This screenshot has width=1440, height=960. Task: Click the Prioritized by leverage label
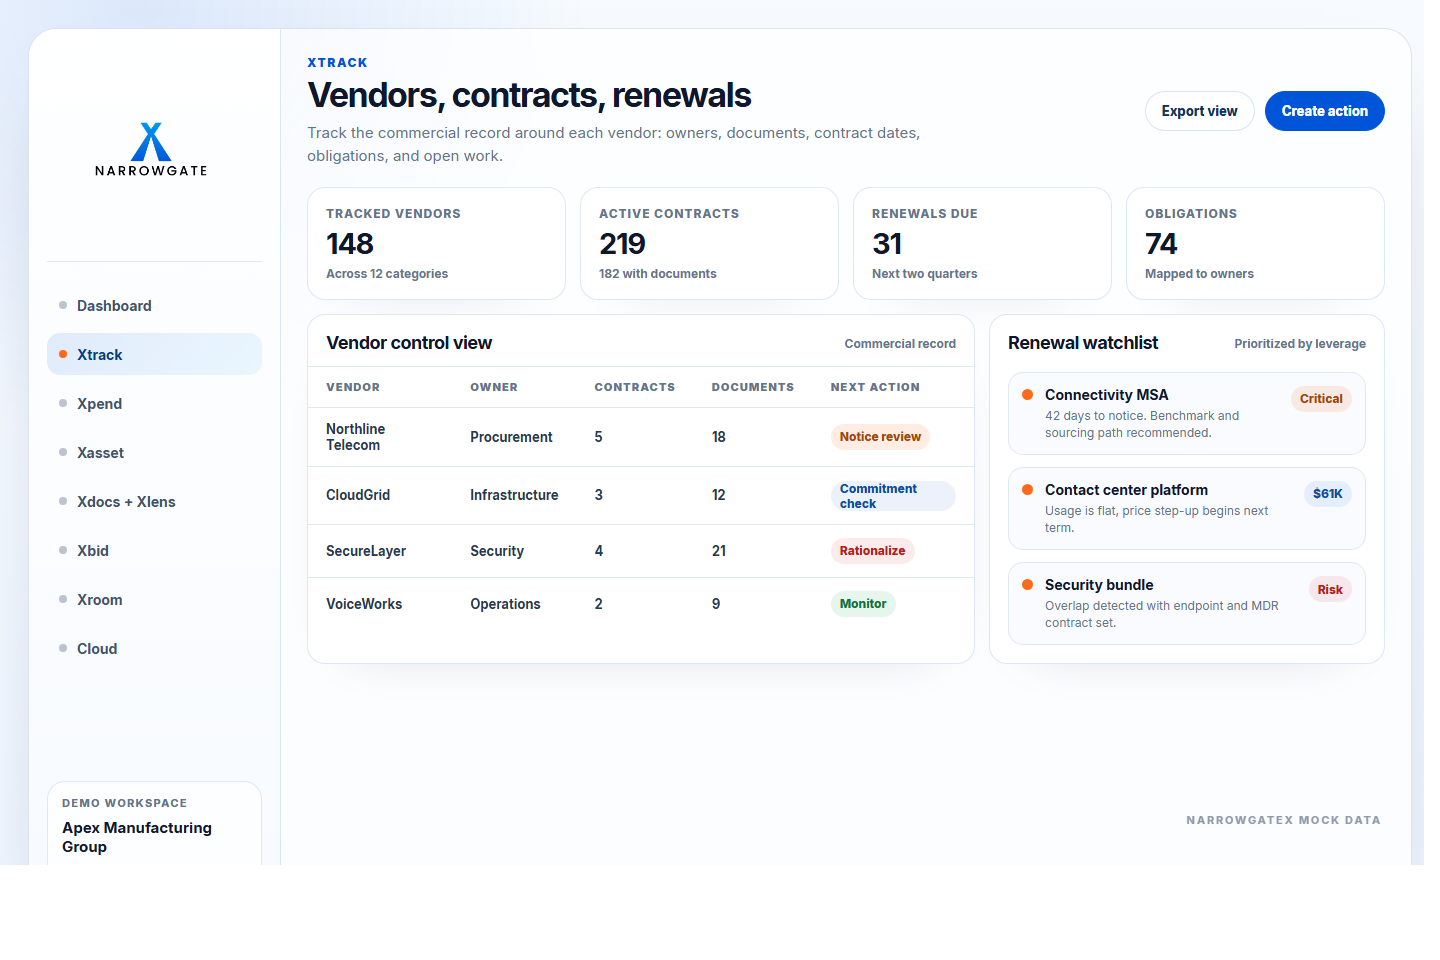(1300, 344)
